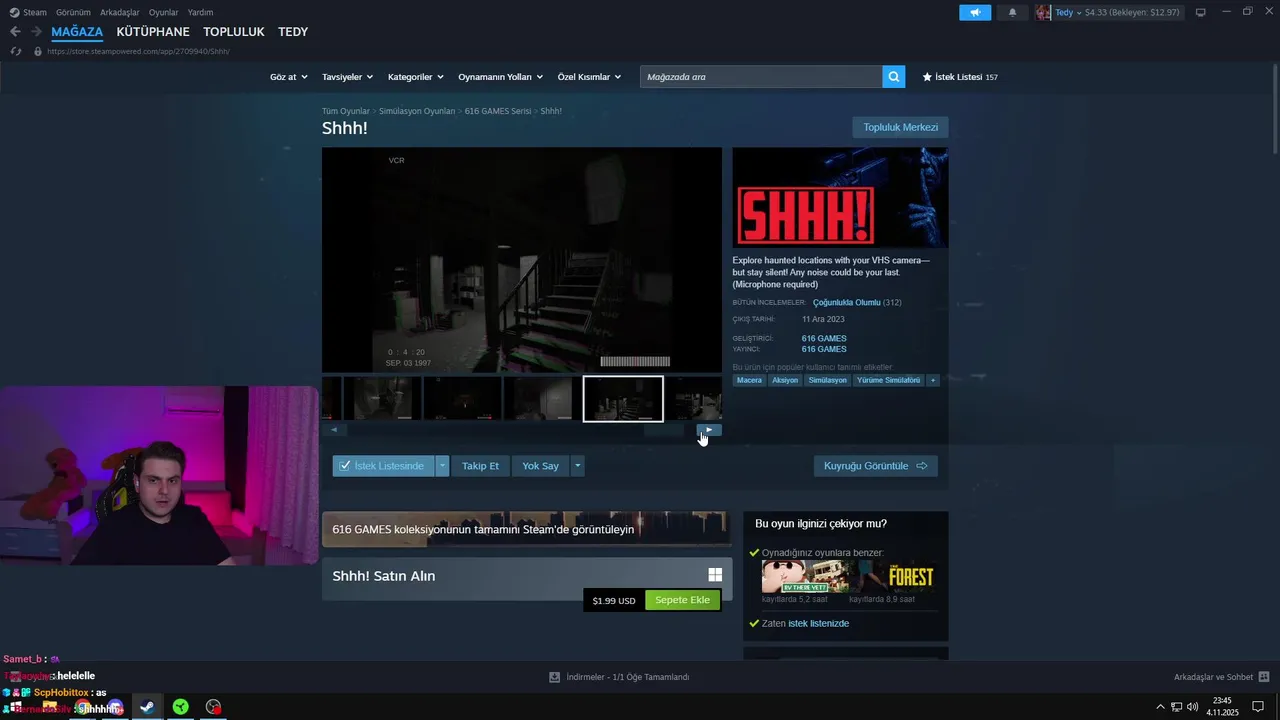1280x720 pixels.
Task: Open the Özel Kısımlar dropdown
Action: (589, 77)
